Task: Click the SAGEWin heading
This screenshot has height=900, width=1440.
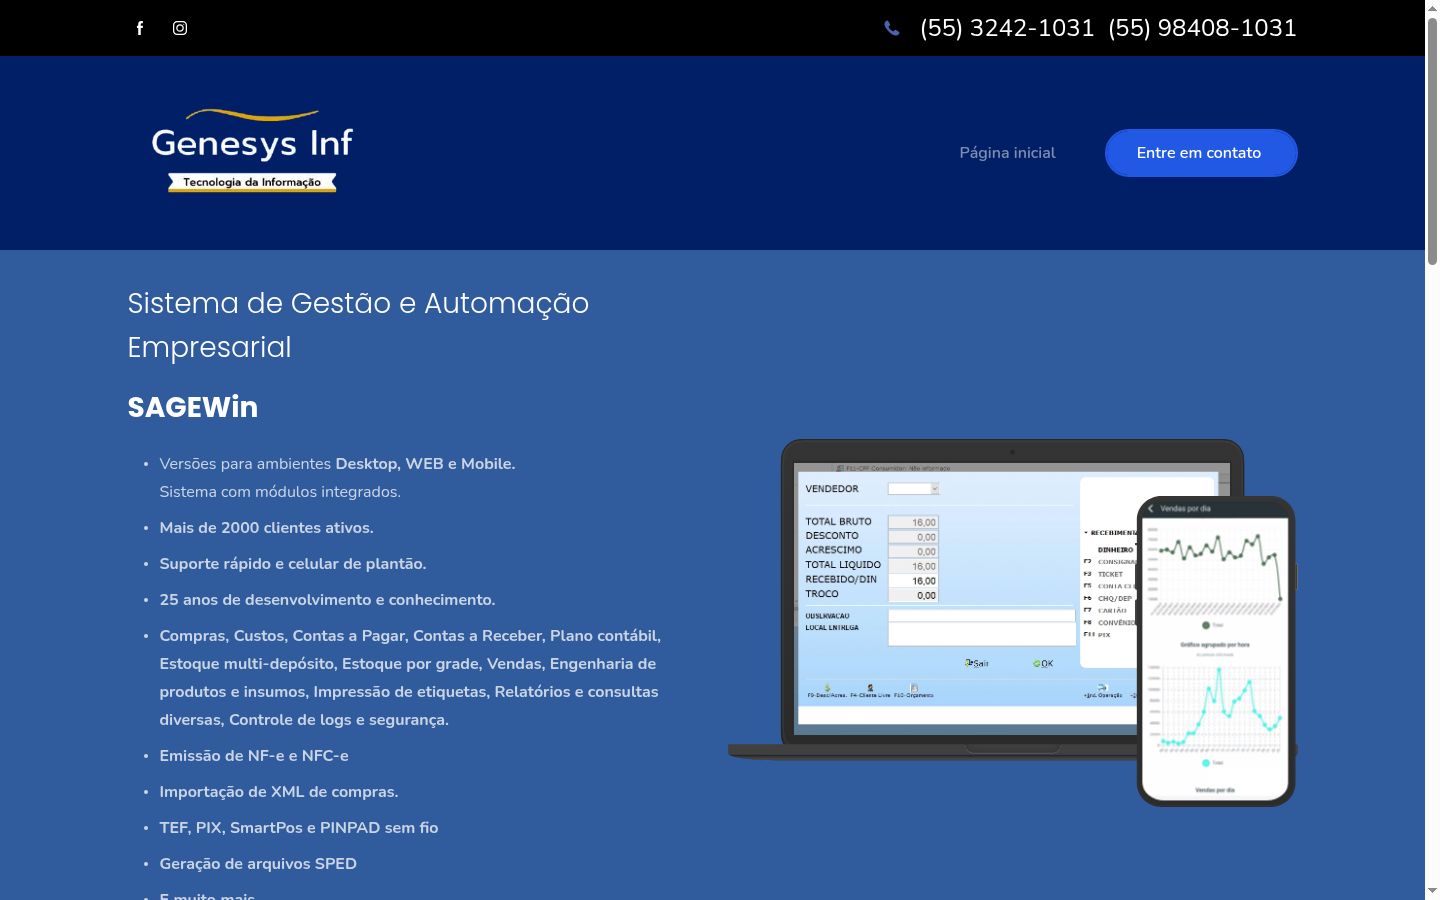Action: pos(193,407)
